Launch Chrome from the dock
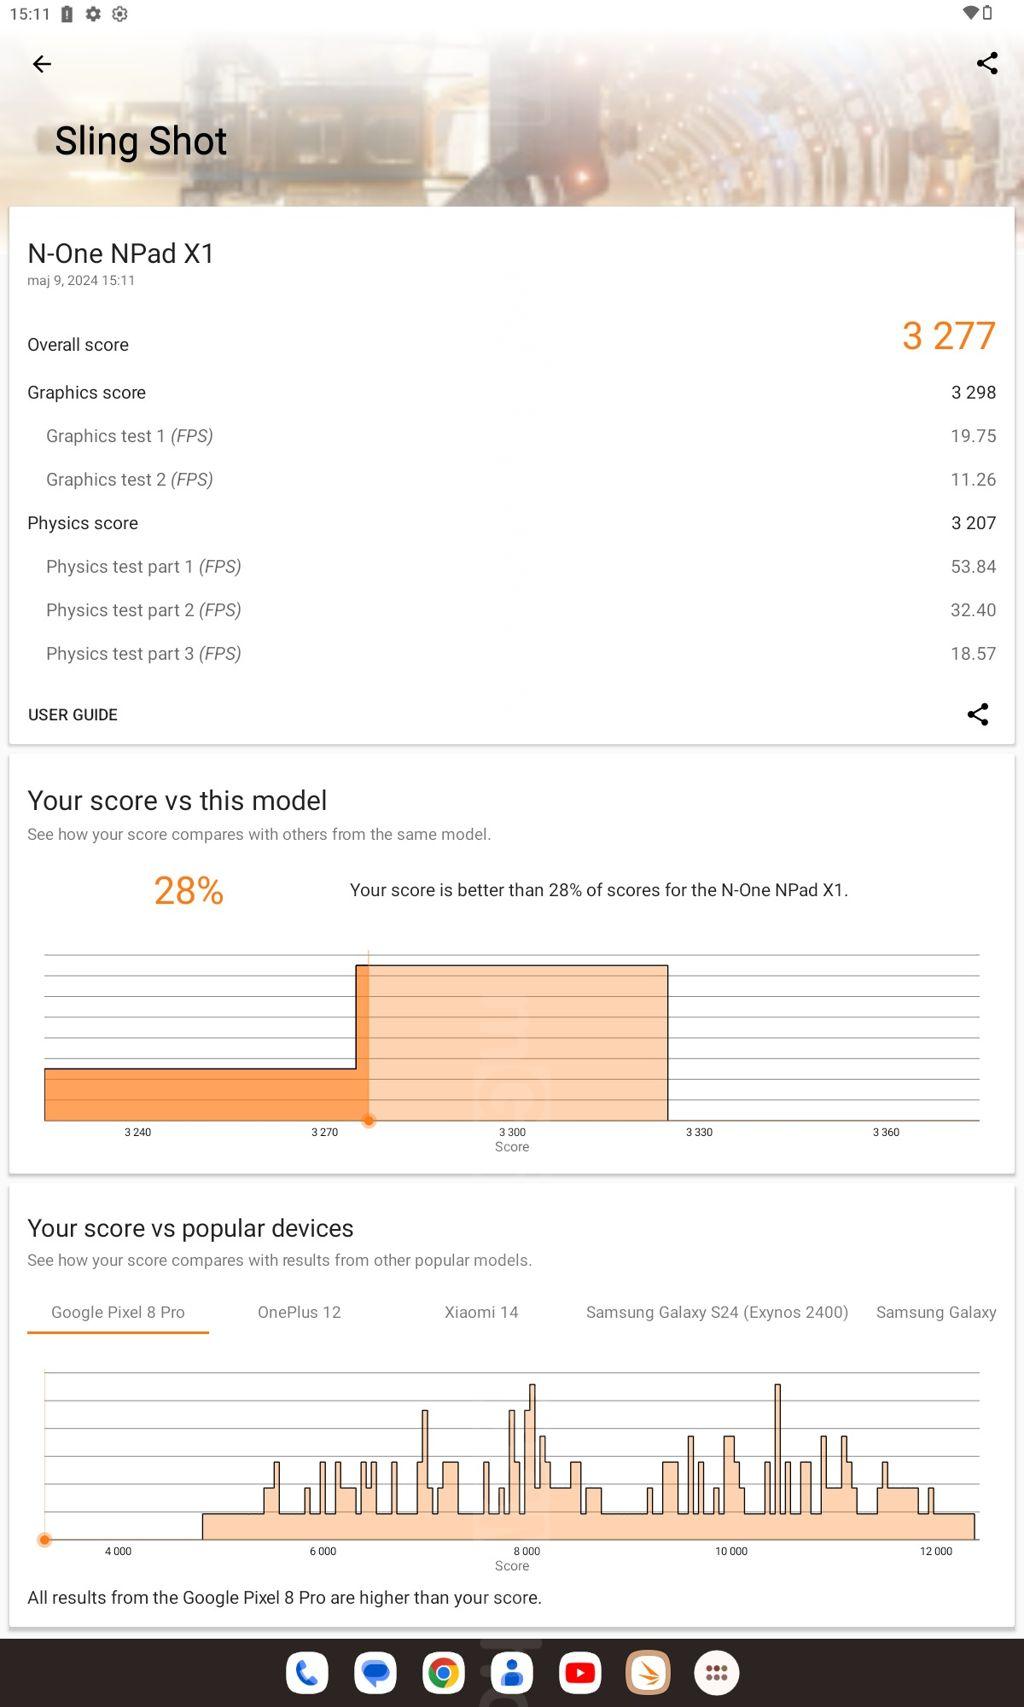This screenshot has height=1707, width=1024. click(443, 1673)
